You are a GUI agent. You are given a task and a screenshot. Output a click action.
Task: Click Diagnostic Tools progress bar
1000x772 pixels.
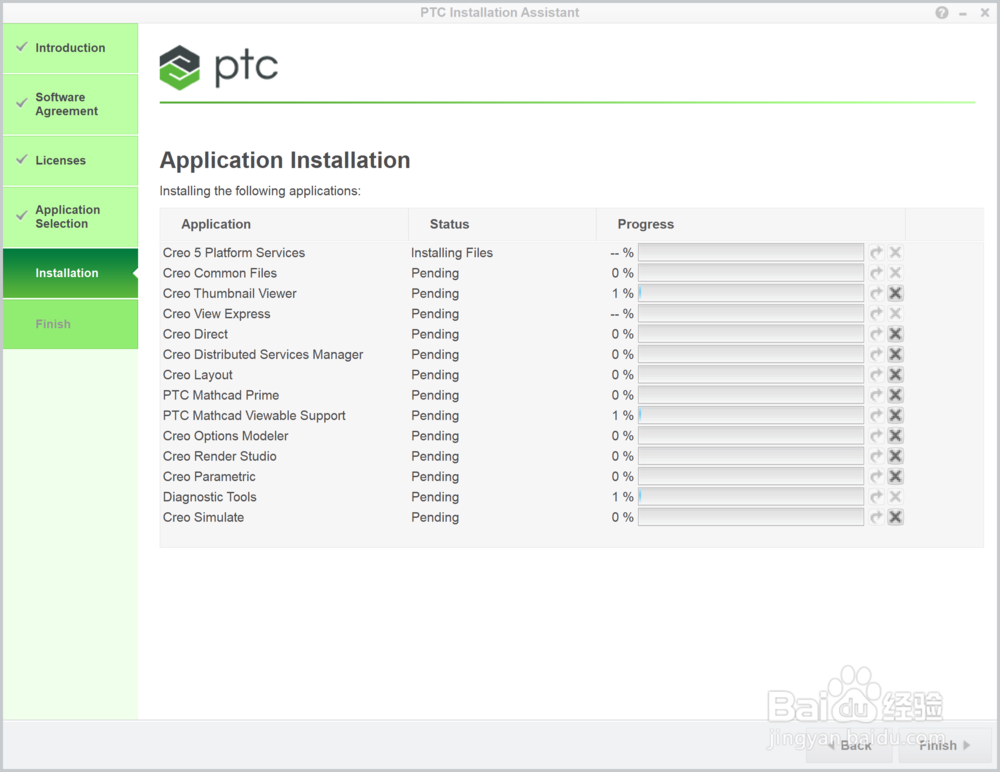tap(751, 497)
